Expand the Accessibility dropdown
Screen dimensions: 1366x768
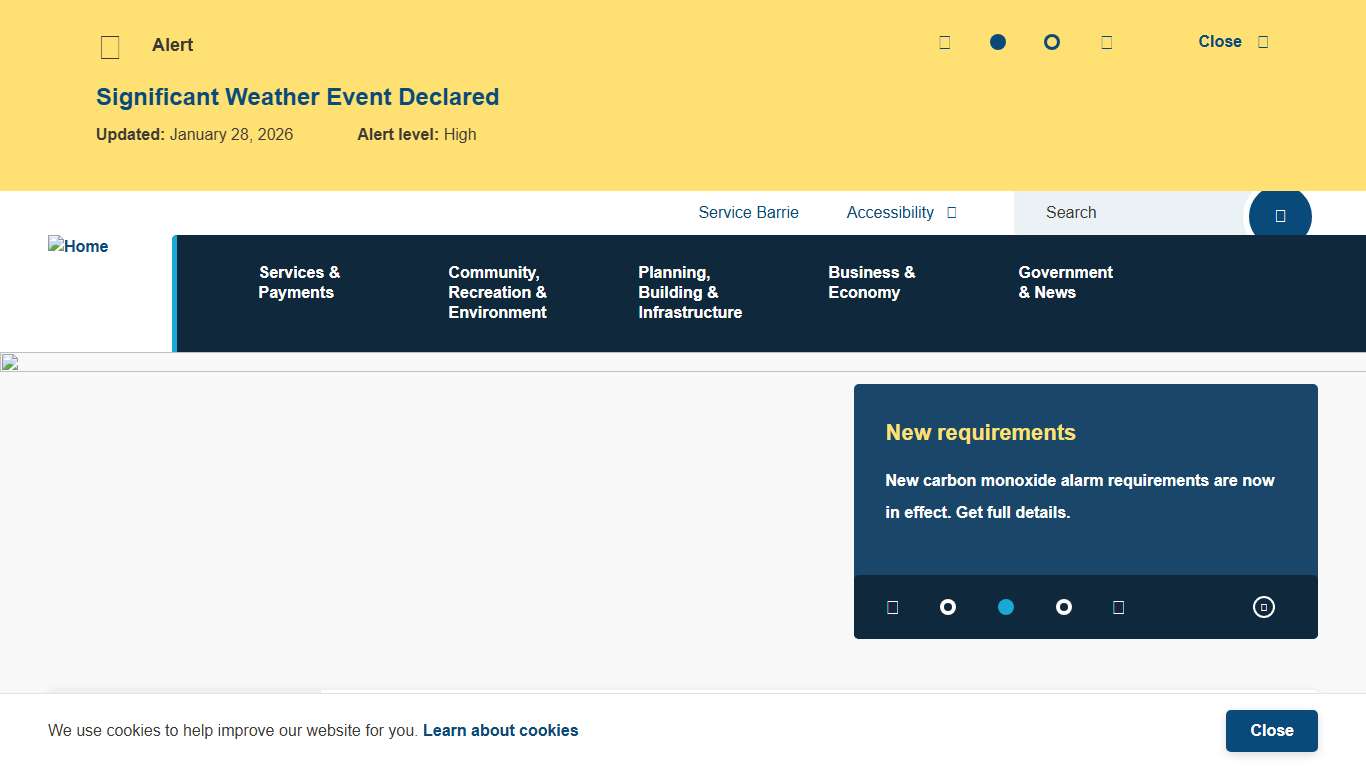pos(900,212)
